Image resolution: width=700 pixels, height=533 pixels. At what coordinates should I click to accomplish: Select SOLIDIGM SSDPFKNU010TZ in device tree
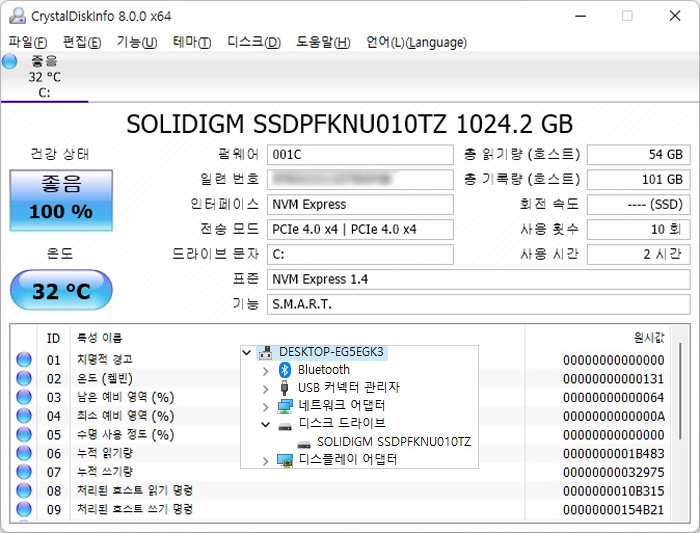click(x=394, y=441)
